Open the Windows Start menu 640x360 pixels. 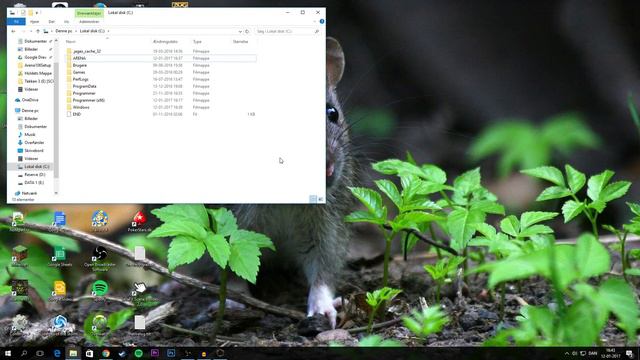7,353
